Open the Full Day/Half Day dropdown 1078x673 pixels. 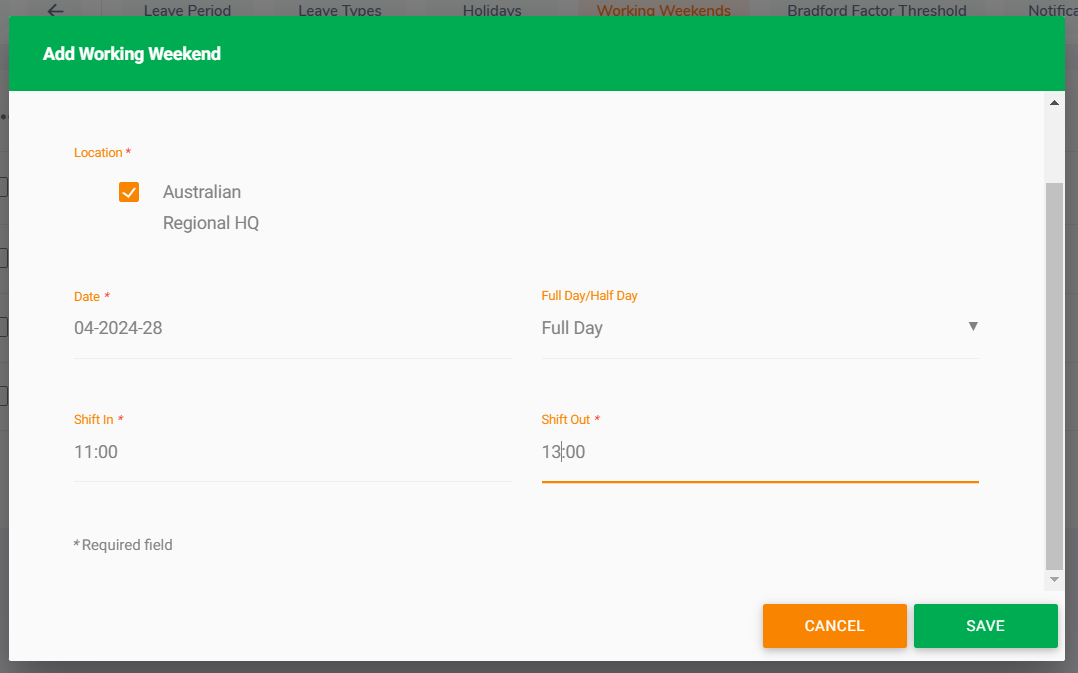point(759,328)
